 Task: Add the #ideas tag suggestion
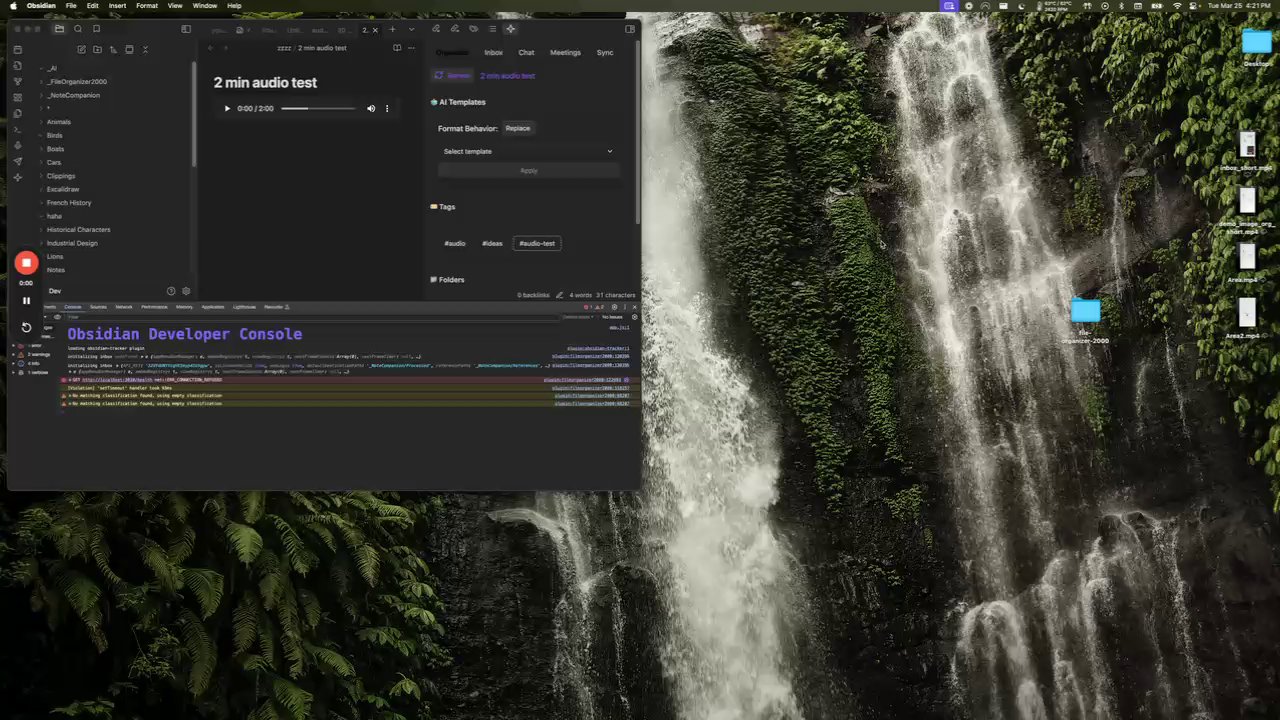click(492, 243)
